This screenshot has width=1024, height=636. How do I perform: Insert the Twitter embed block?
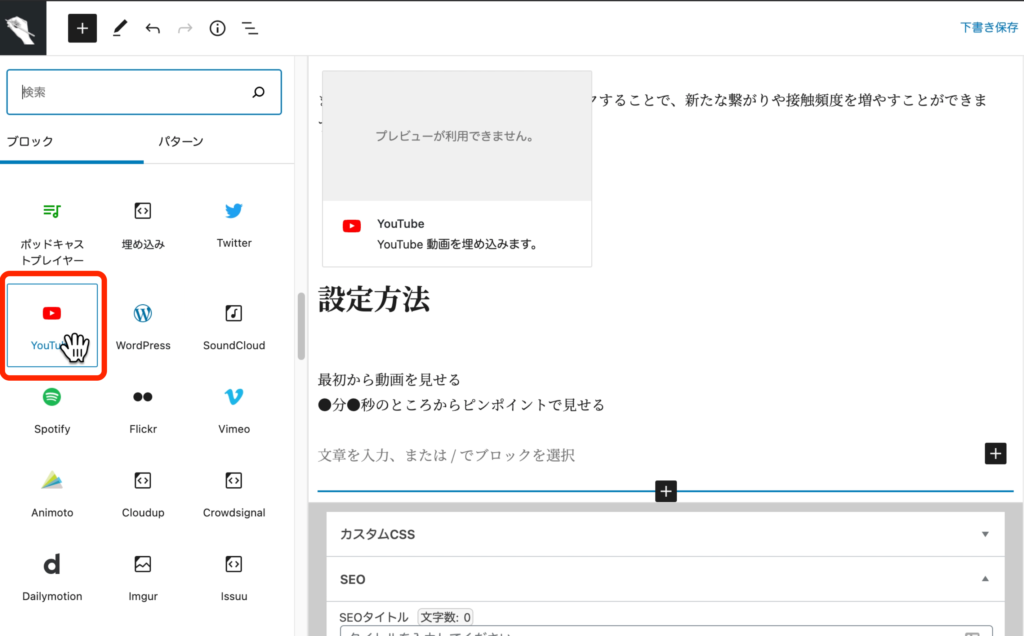pyautogui.click(x=234, y=225)
